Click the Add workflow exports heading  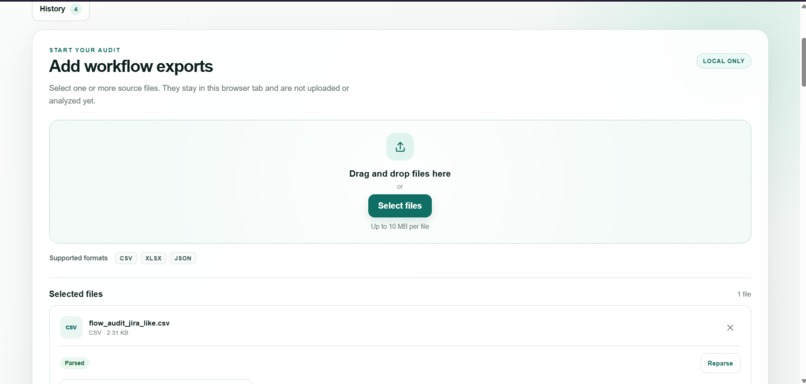click(x=131, y=66)
